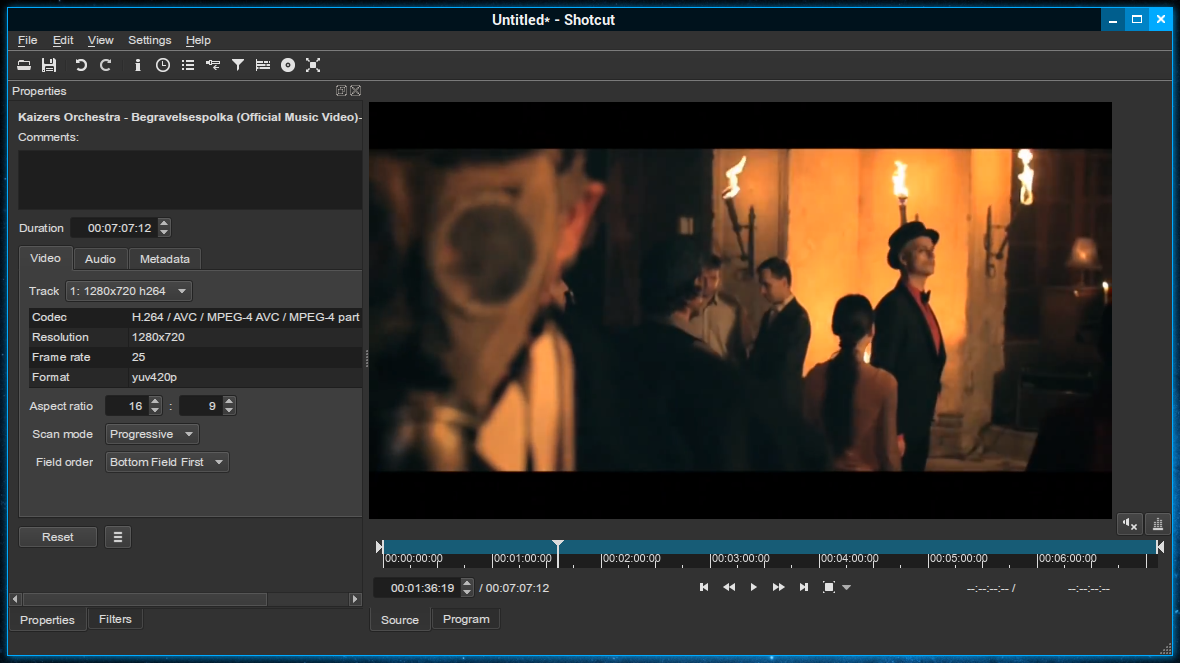Adjust the current timecode spinner

[x=467, y=588]
